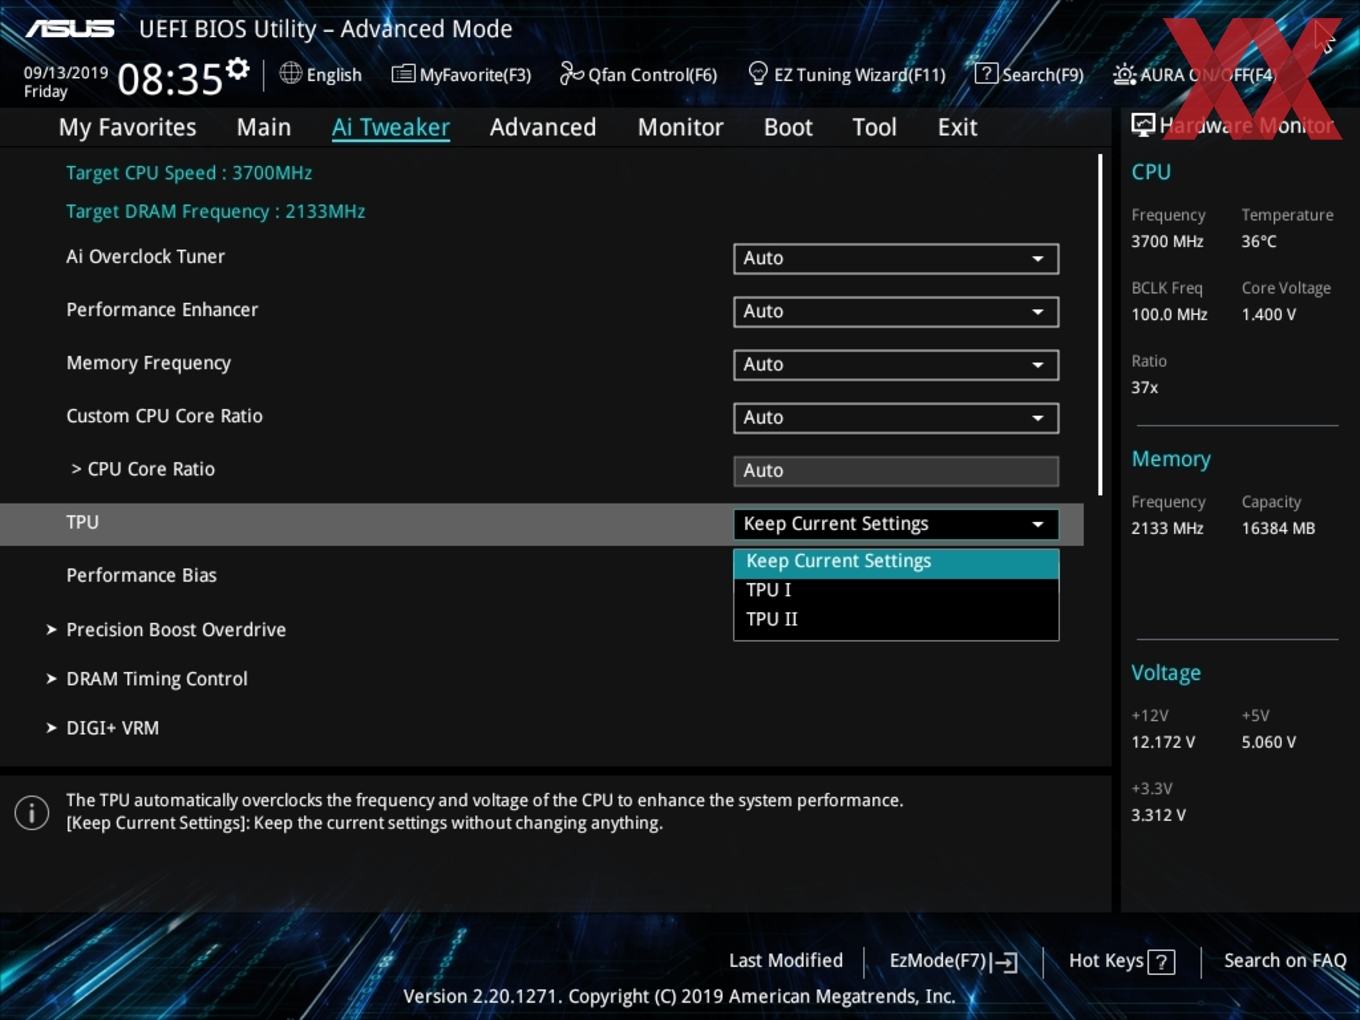Launch EZ Tuning Wizard bulb icon
The height and width of the screenshot is (1020, 1360).
tap(758, 73)
